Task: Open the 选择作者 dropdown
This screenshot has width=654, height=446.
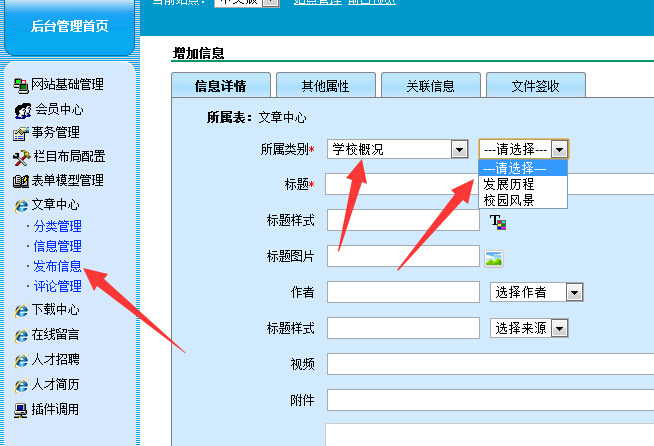Action: pos(574,292)
